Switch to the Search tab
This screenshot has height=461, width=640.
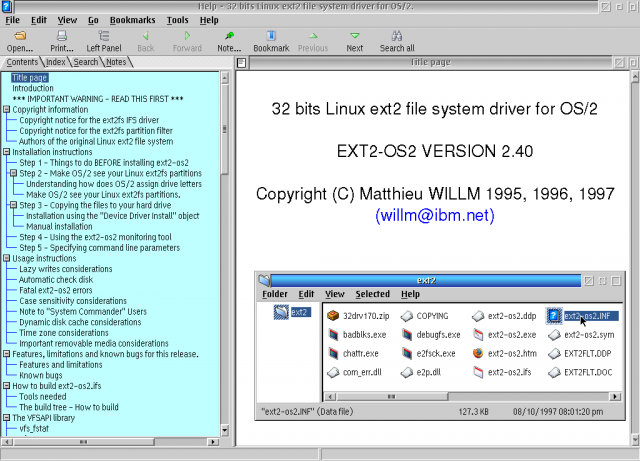click(86, 62)
